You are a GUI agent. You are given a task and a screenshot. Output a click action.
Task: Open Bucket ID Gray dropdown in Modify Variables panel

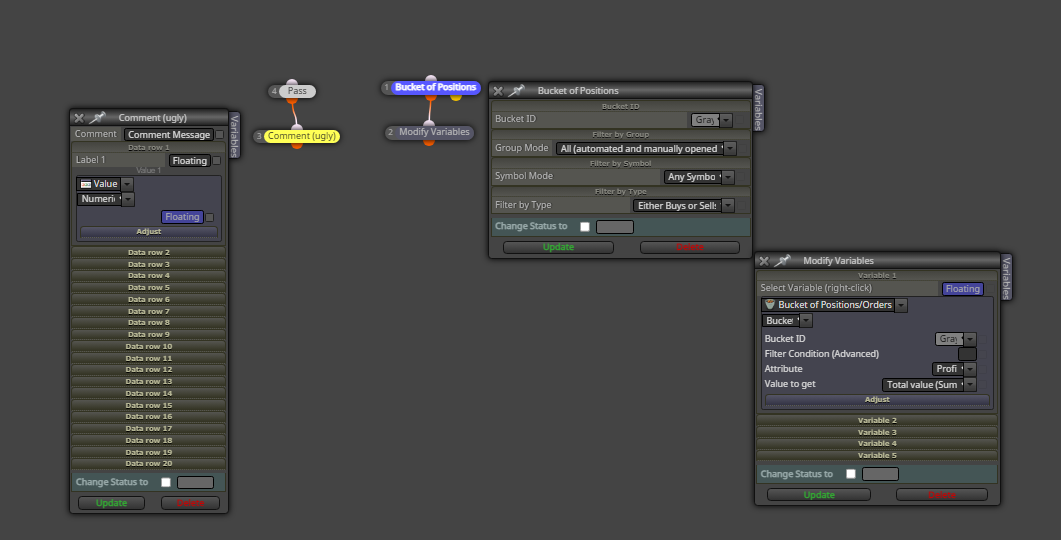[x=970, y=339]
